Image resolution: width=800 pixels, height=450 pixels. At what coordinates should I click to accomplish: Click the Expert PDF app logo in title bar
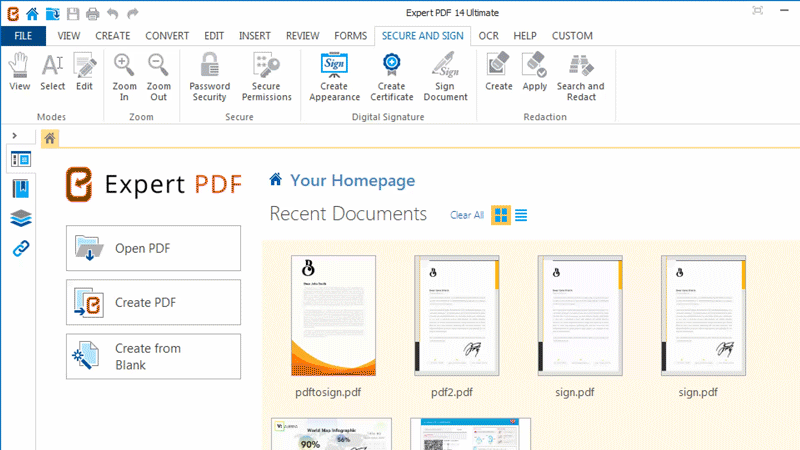[x=13, y=13]
